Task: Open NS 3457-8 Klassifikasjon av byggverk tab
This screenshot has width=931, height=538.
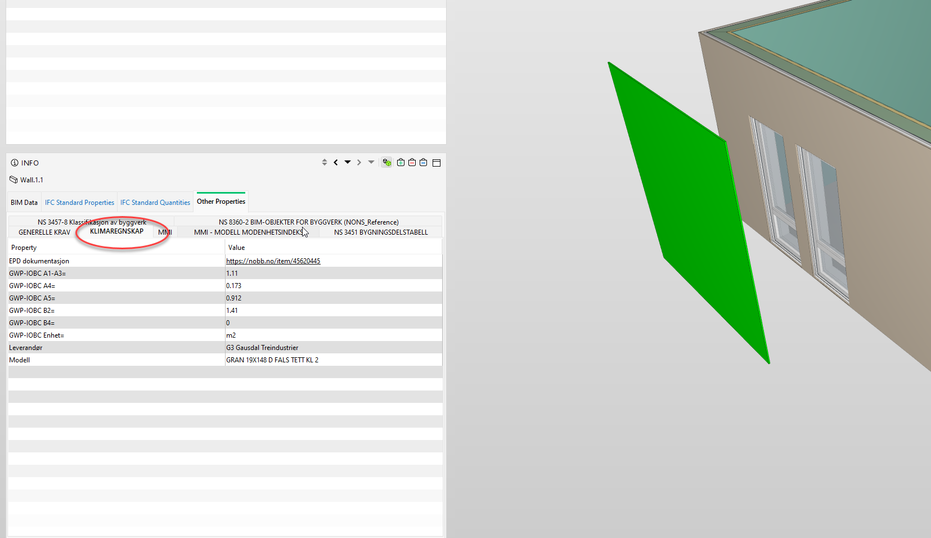Action: [91, 222]
